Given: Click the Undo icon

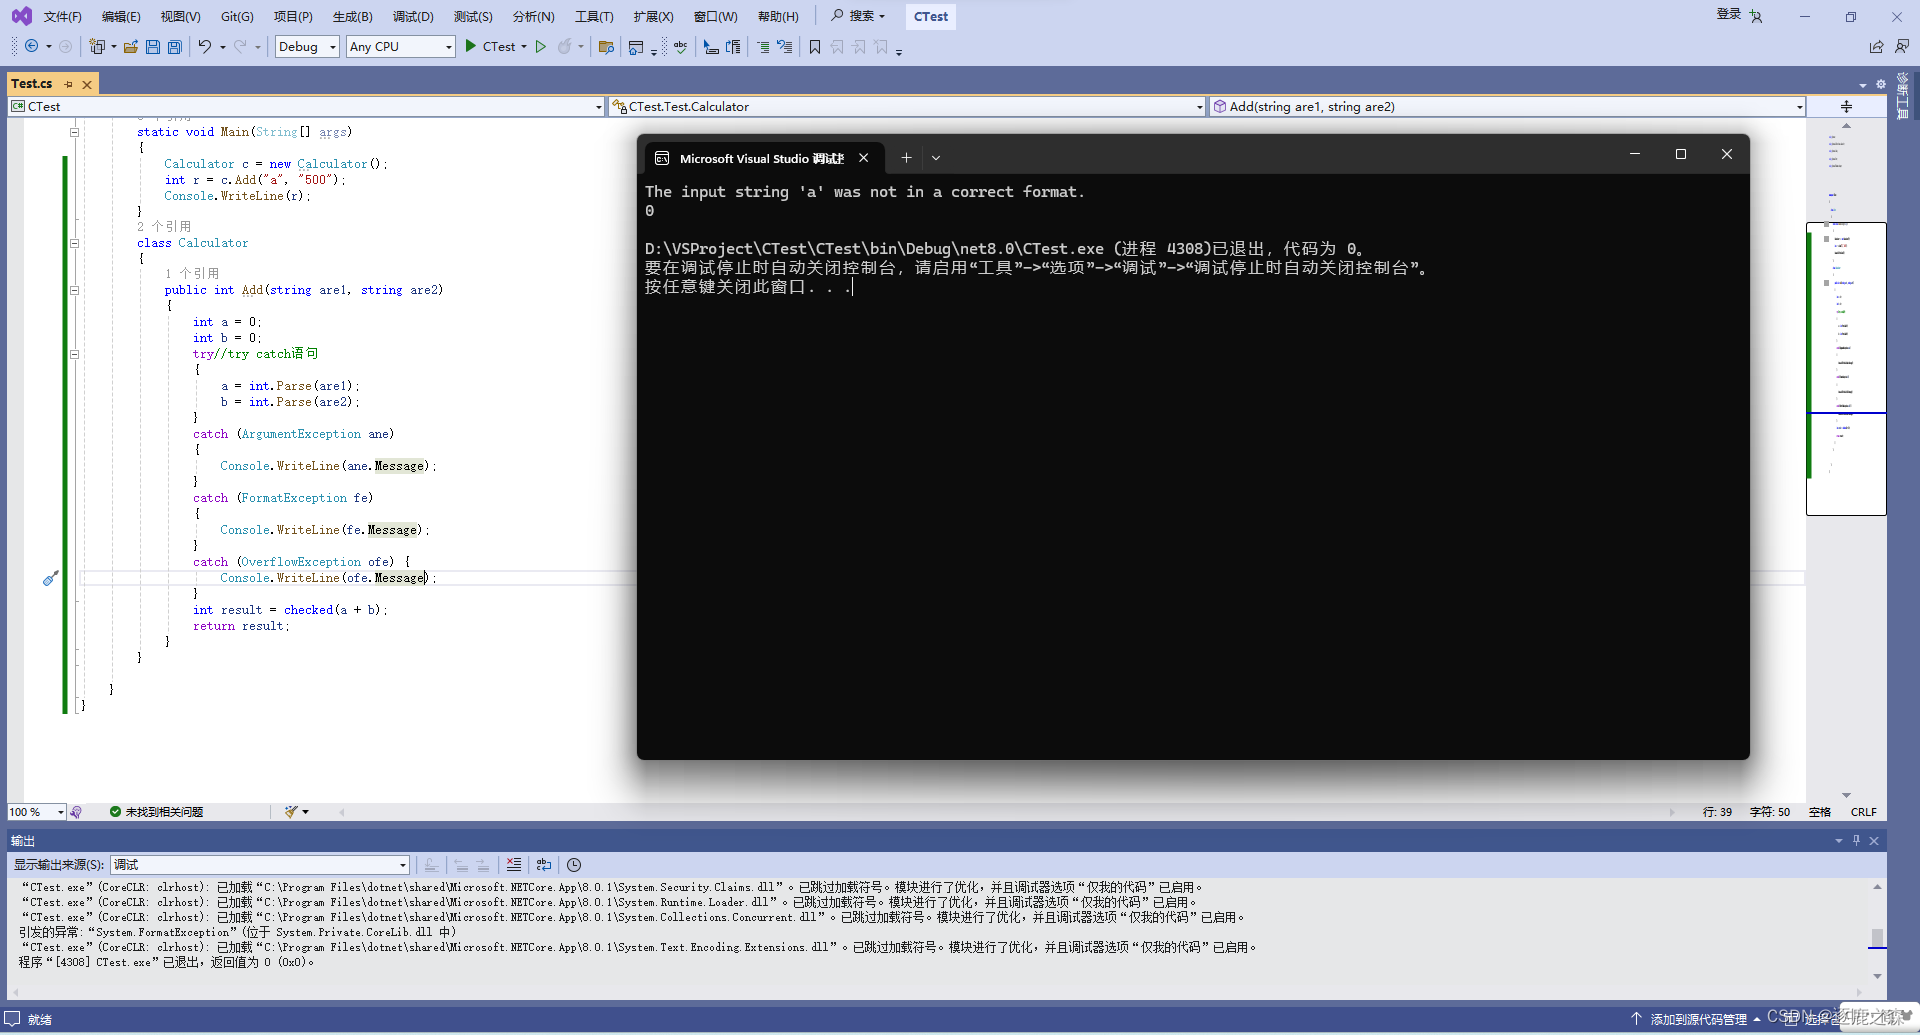Looking at the screenshot, I should (204, 46).
